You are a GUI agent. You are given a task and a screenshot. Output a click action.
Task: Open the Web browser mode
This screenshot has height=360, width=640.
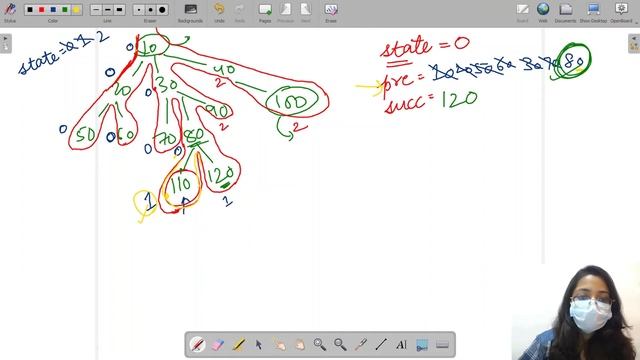[542, 12]
